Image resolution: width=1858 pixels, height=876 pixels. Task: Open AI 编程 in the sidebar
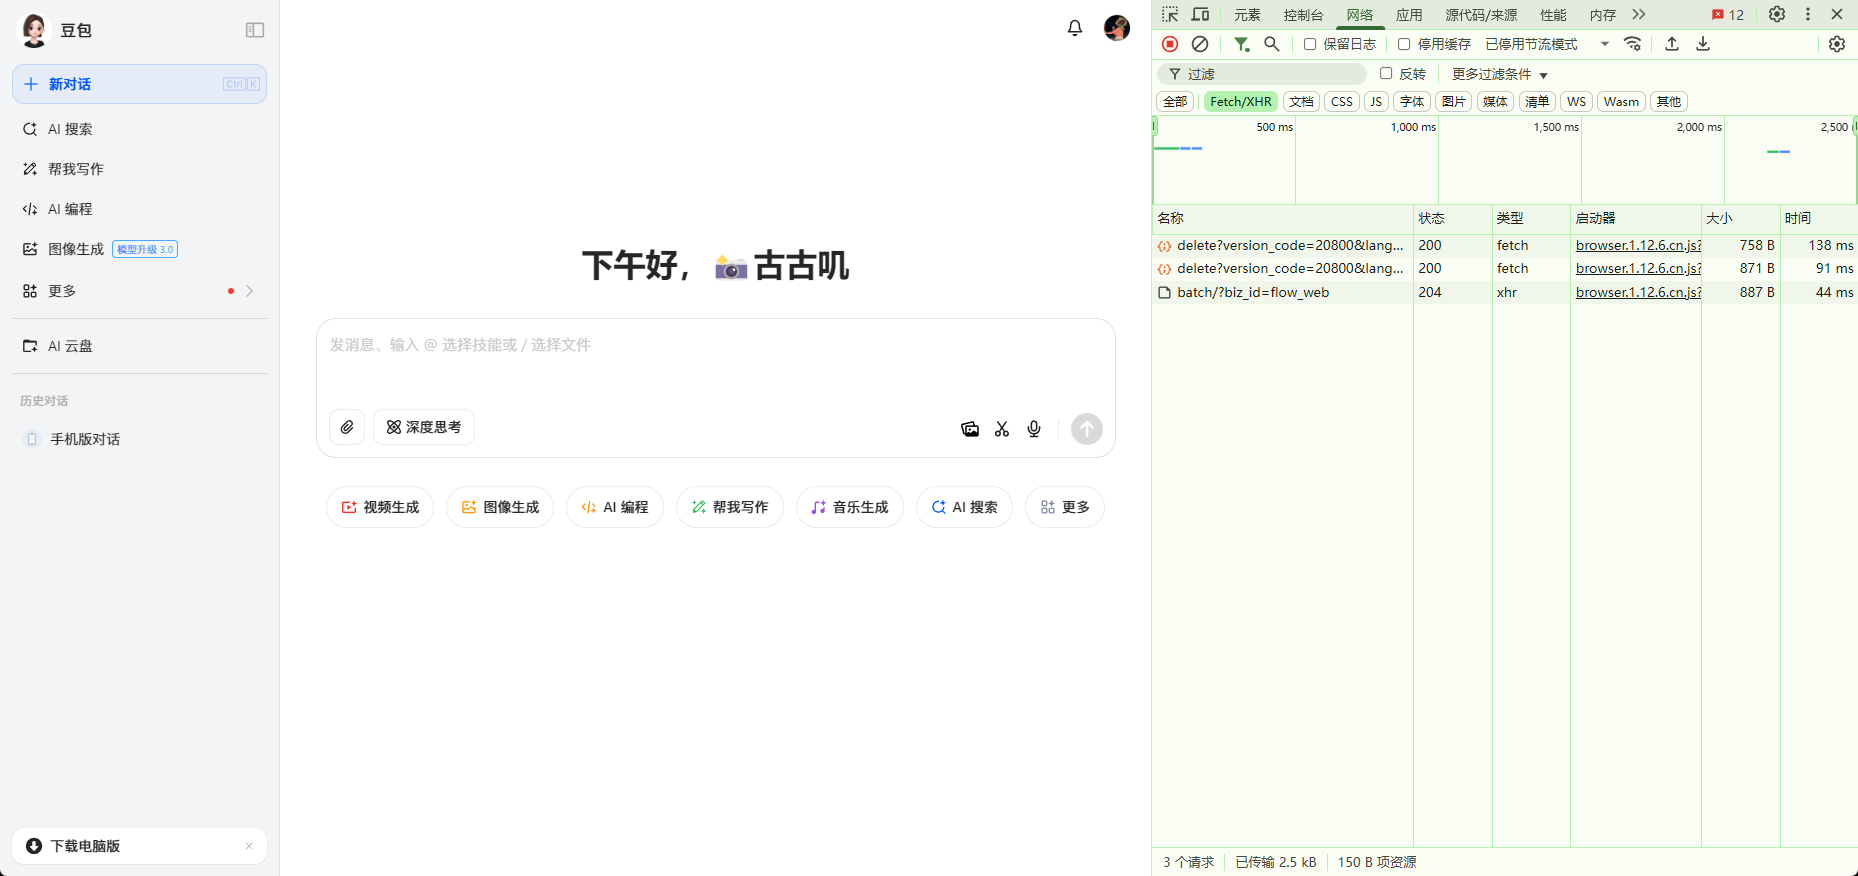pyautogui.click(x=139, y=209)
